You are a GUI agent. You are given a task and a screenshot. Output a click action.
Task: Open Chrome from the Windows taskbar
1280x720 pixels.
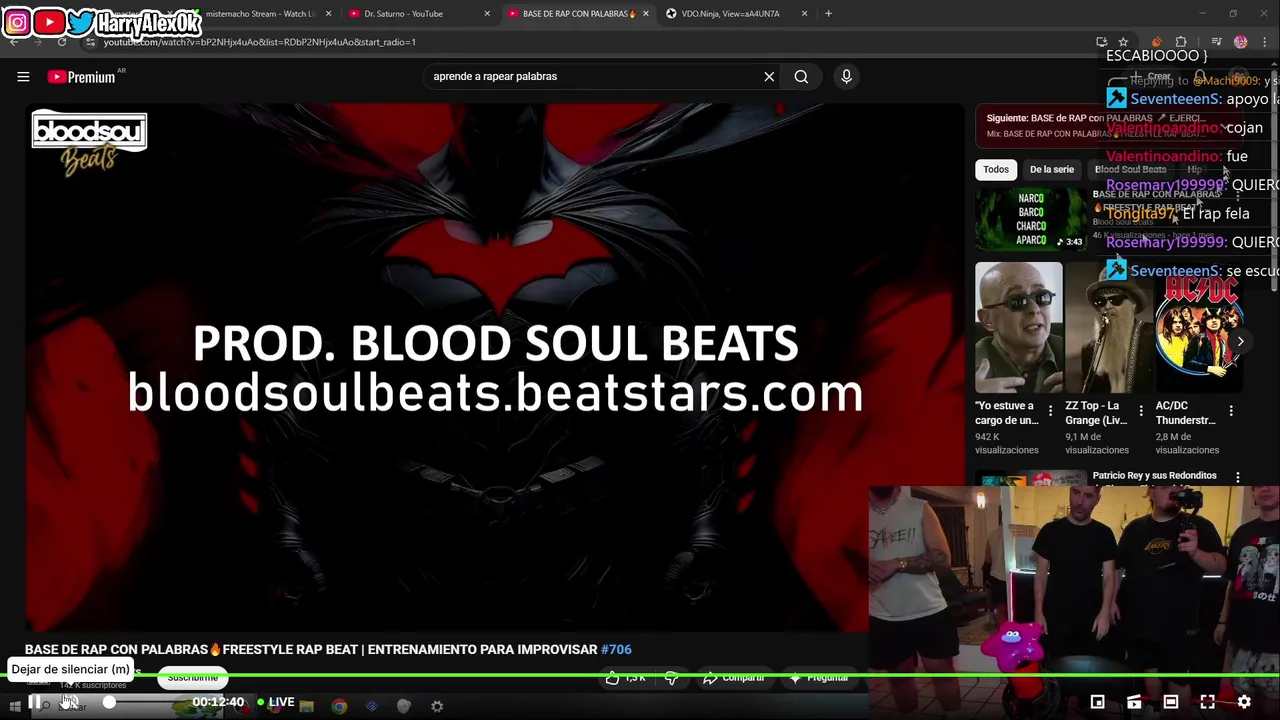(339, 706)
